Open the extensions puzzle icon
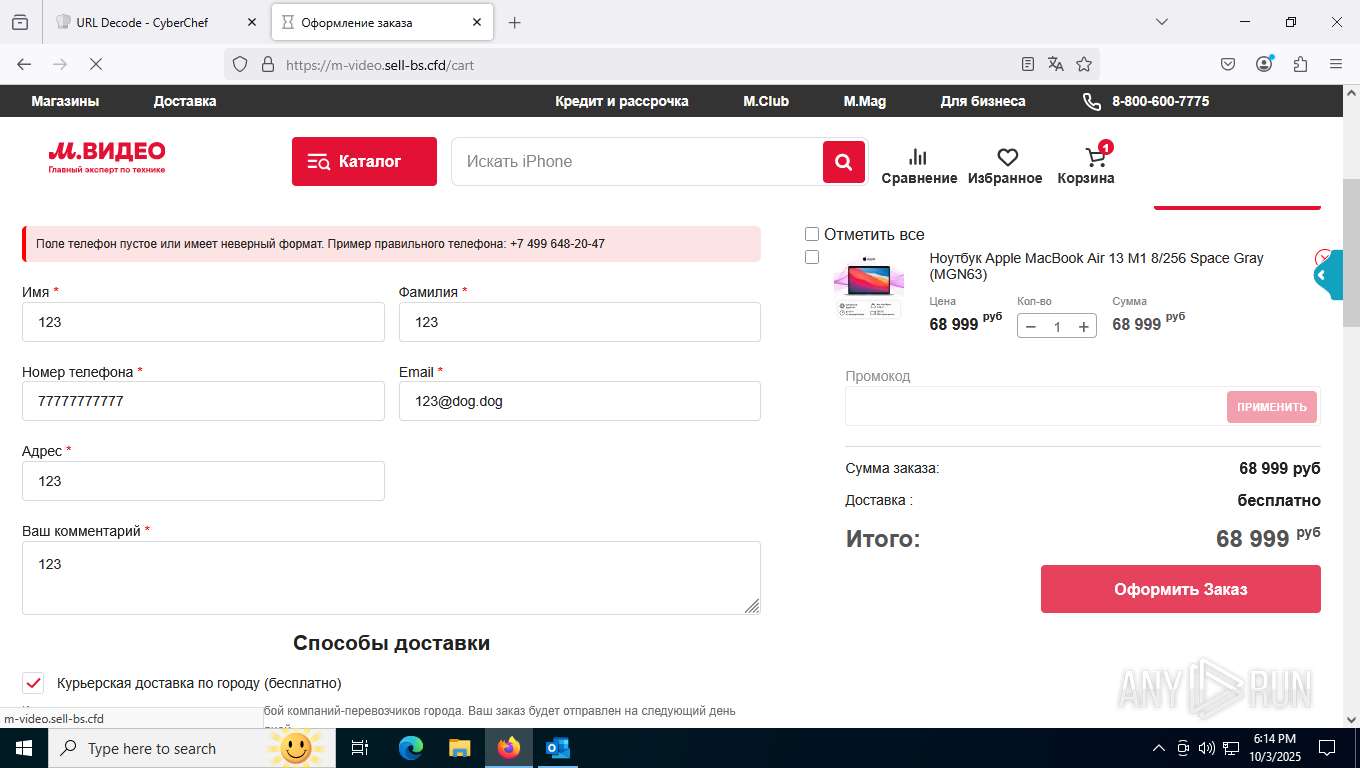 (1300, 64)
